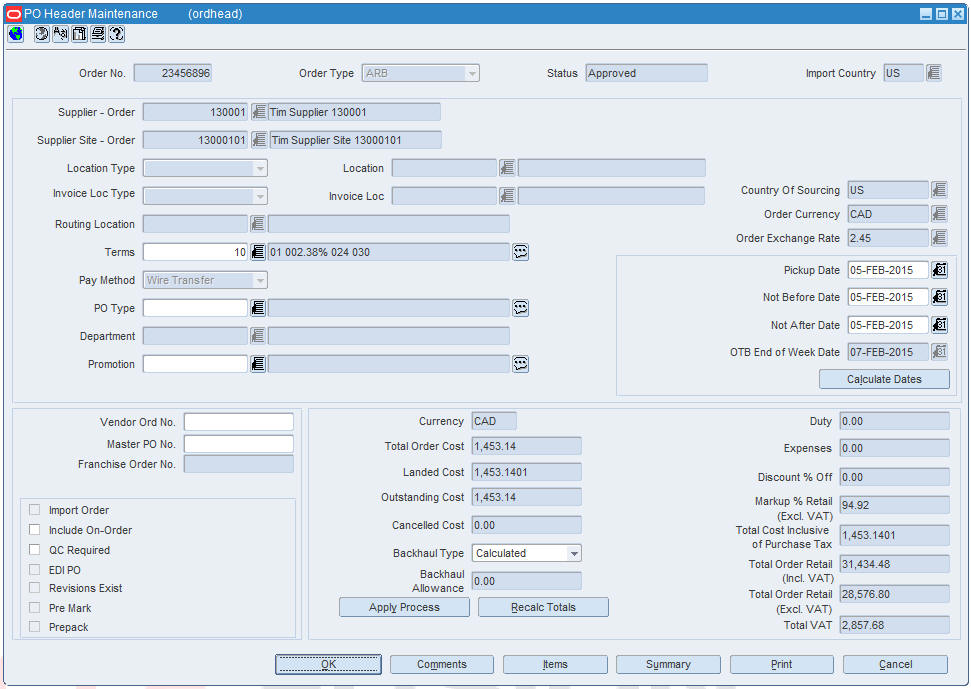The width and height of the screenshot is (971, 689).
Task: Open Location list of values icon
Action: tap(508, 168)
